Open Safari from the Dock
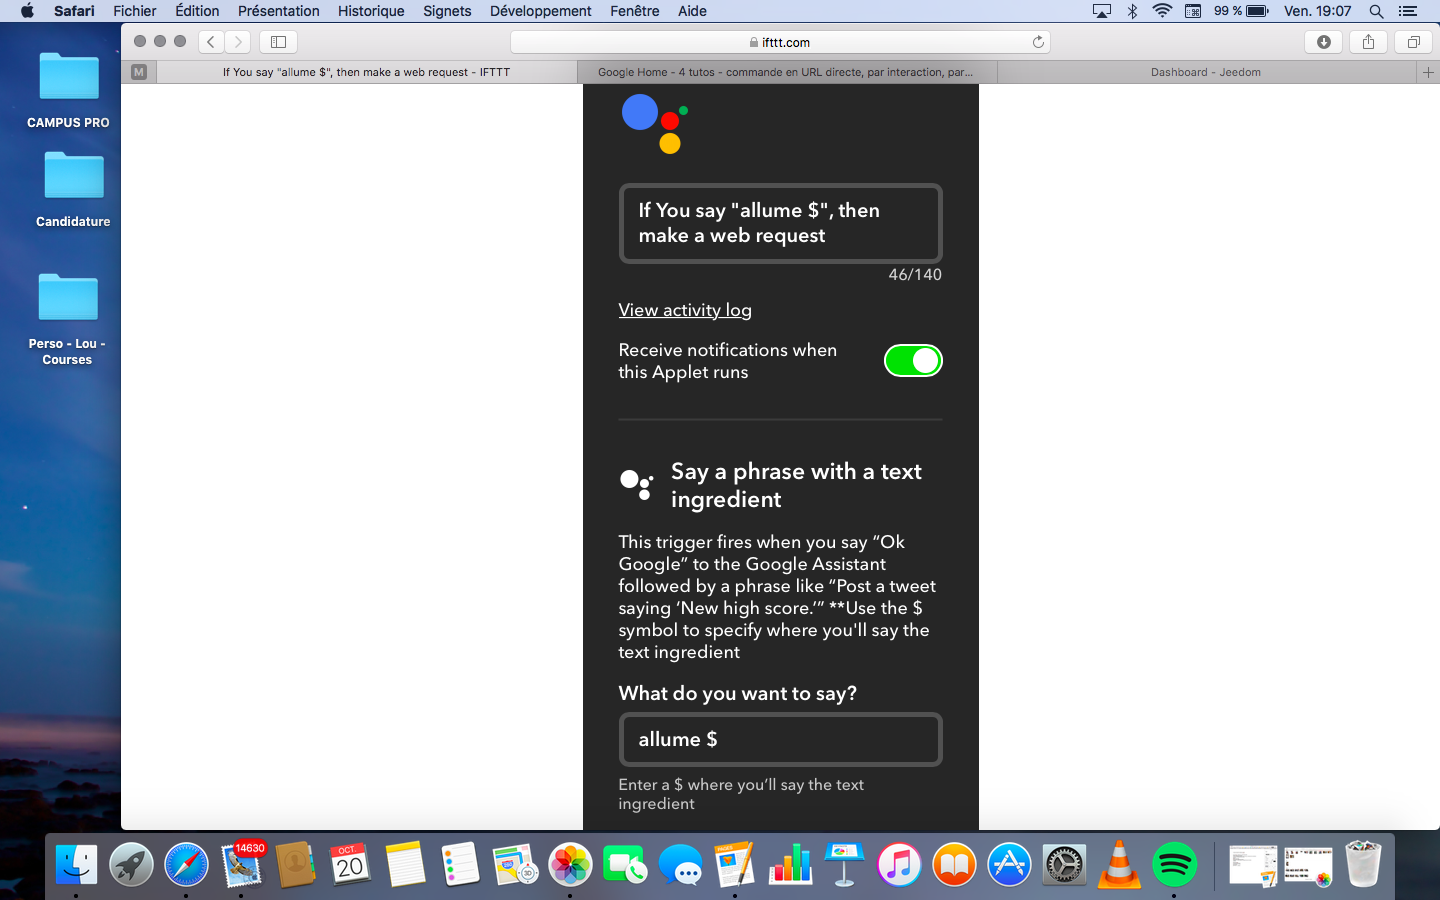 click(186, 865)
